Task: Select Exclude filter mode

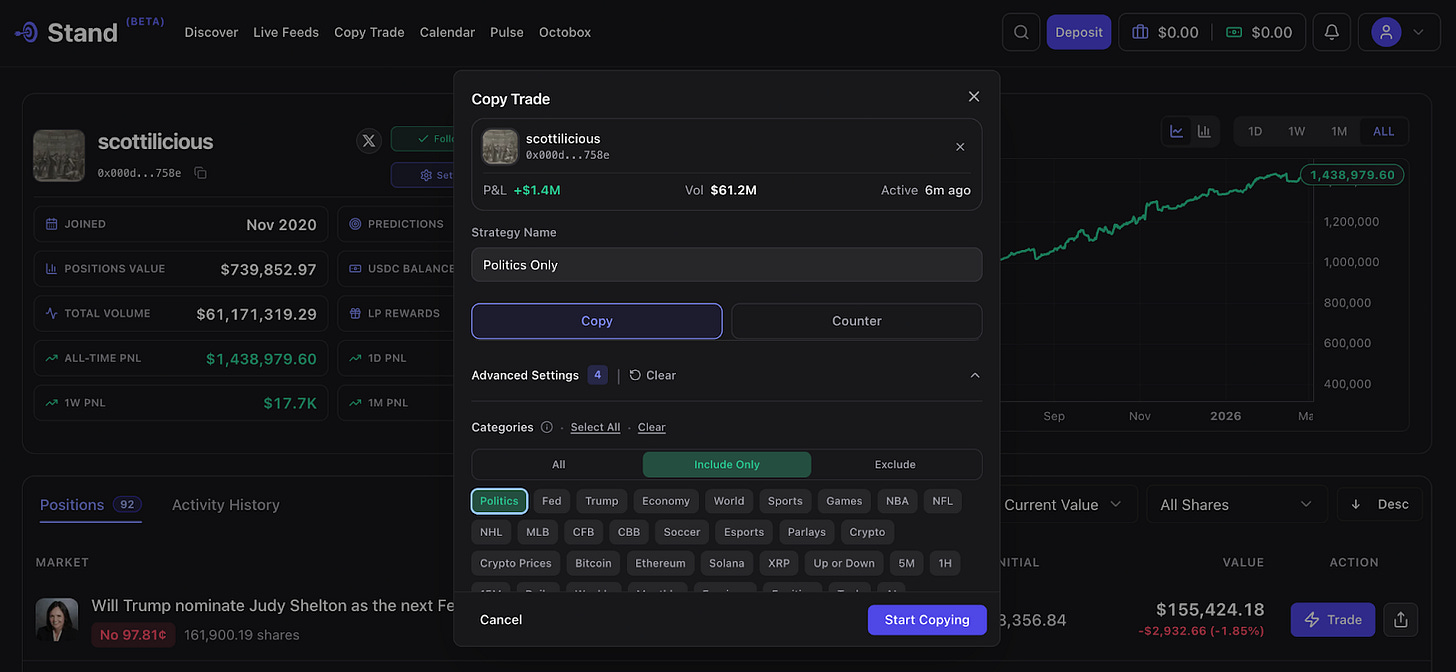Action: pos(895,464)
